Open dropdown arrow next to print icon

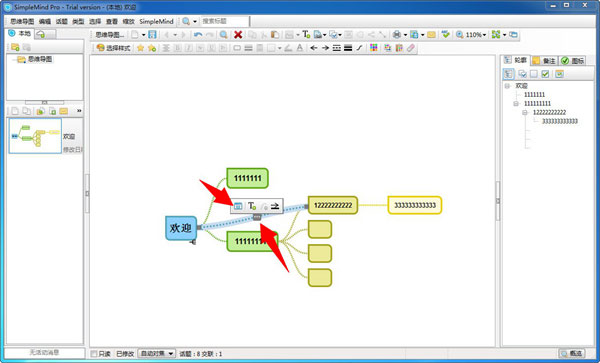click(405, 35)
